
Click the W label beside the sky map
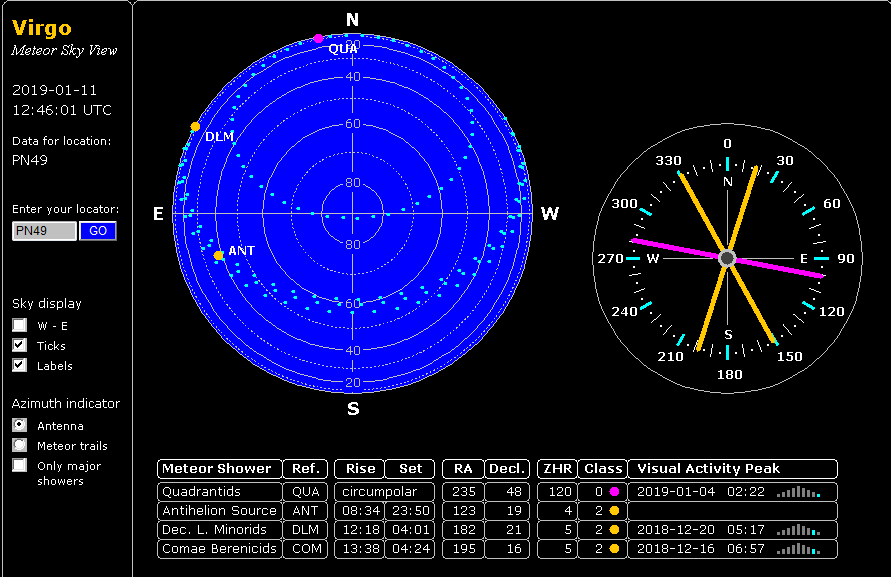(549, 214)
